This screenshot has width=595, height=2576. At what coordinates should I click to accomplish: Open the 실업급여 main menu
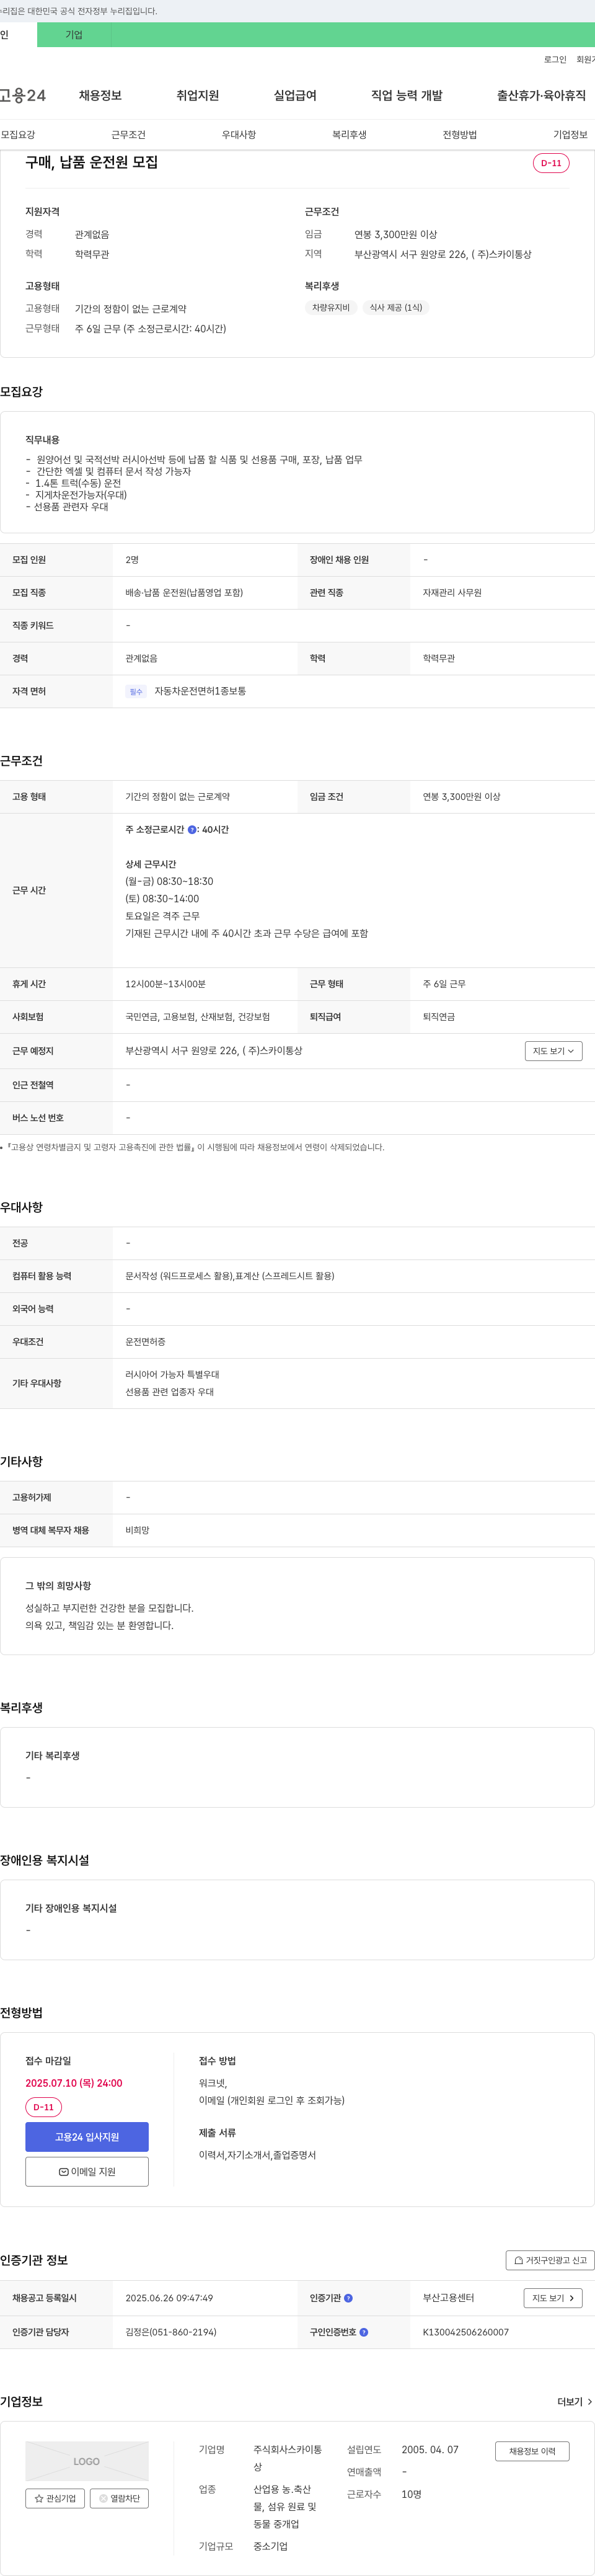[x=295, y=96]
